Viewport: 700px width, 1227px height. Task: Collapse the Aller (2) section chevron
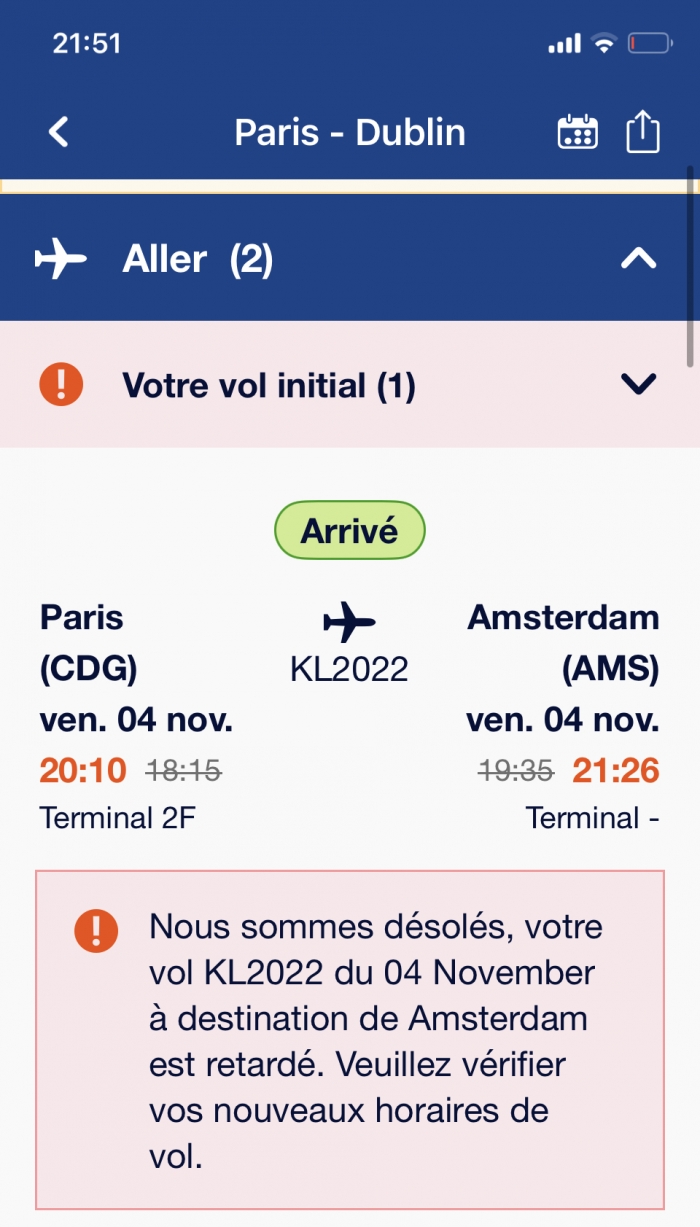[x=639, y=260]
